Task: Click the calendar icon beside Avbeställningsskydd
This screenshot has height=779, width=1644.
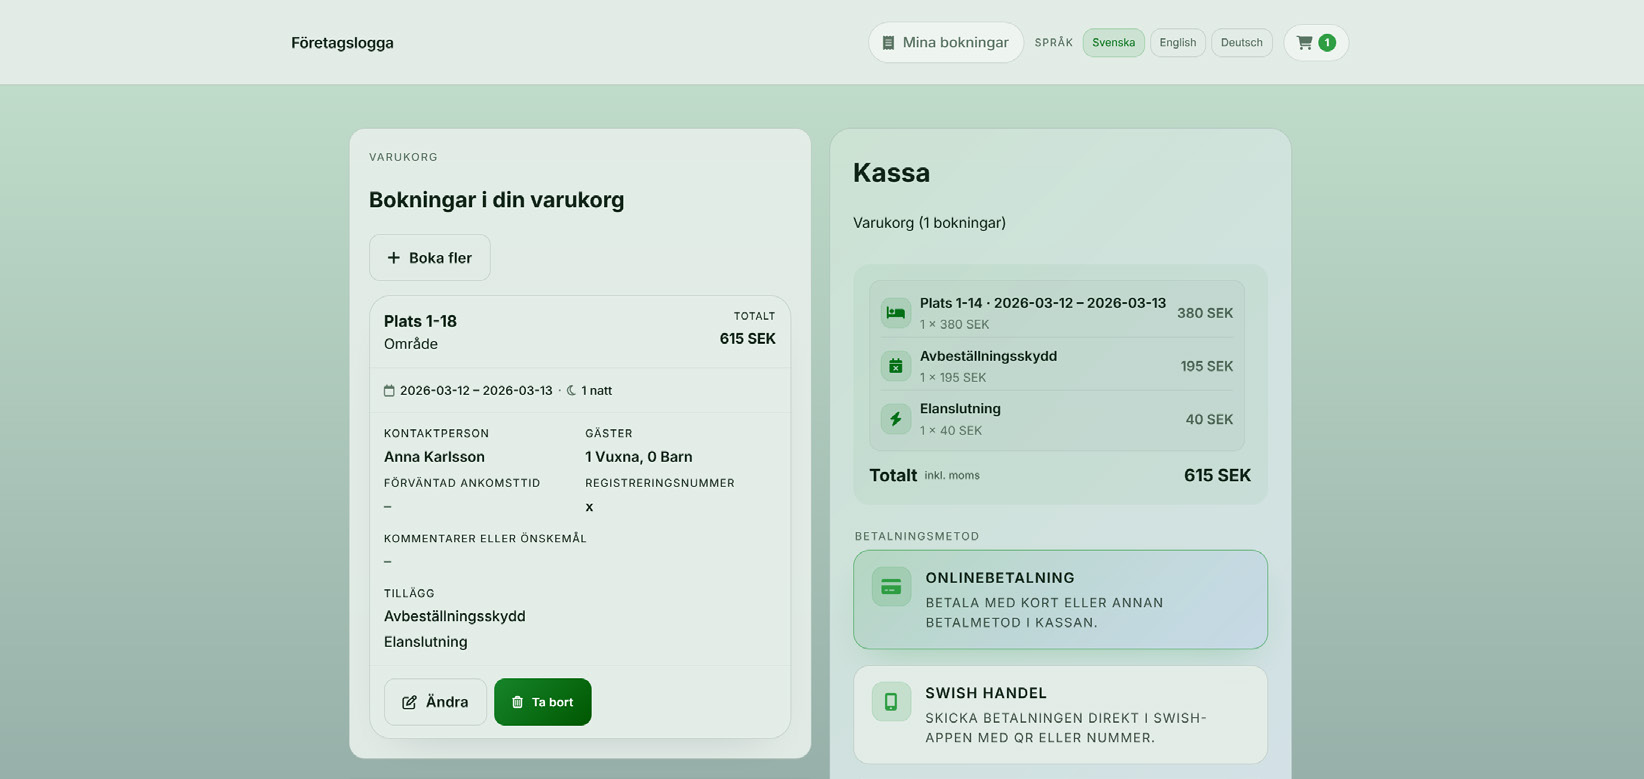Action: [896, 366]
